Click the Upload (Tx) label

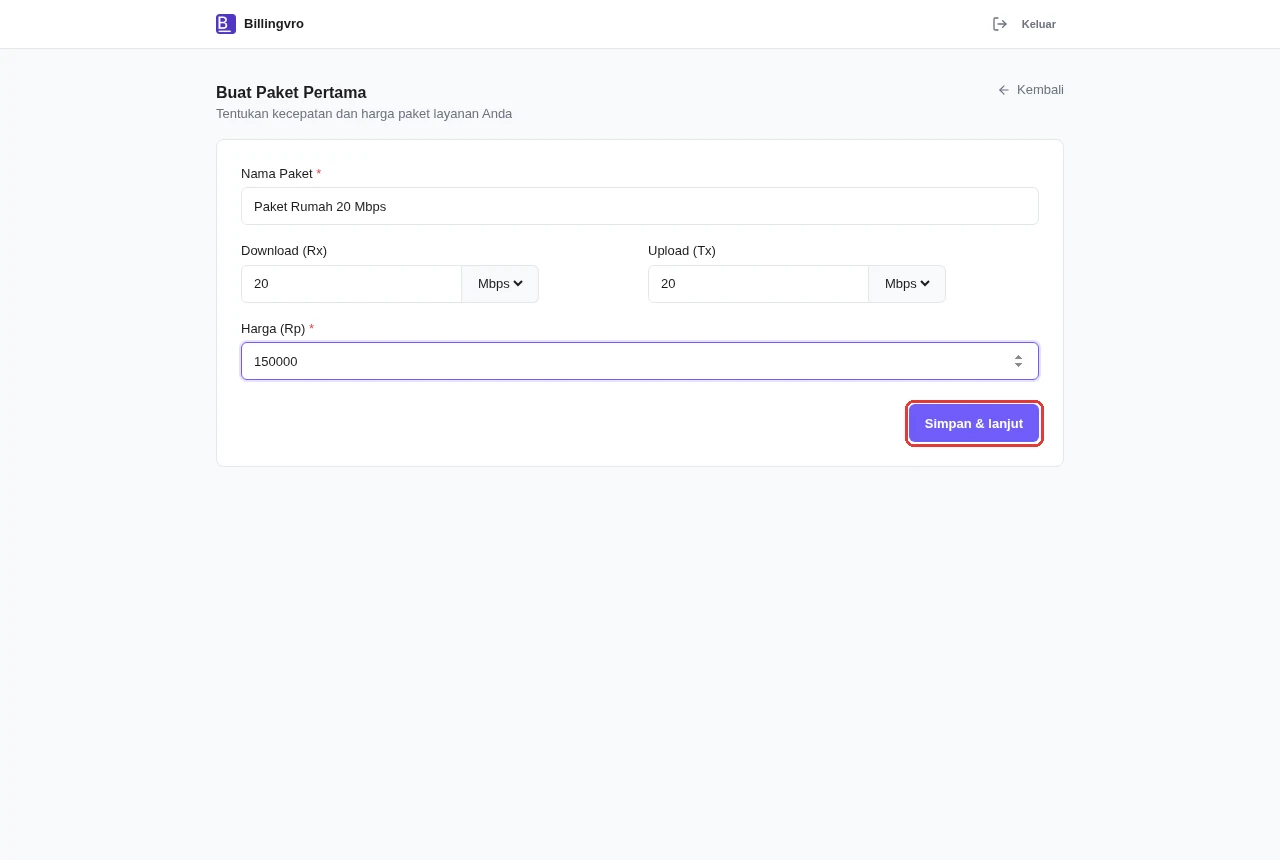pyautogui.click(x=682, y=251)
